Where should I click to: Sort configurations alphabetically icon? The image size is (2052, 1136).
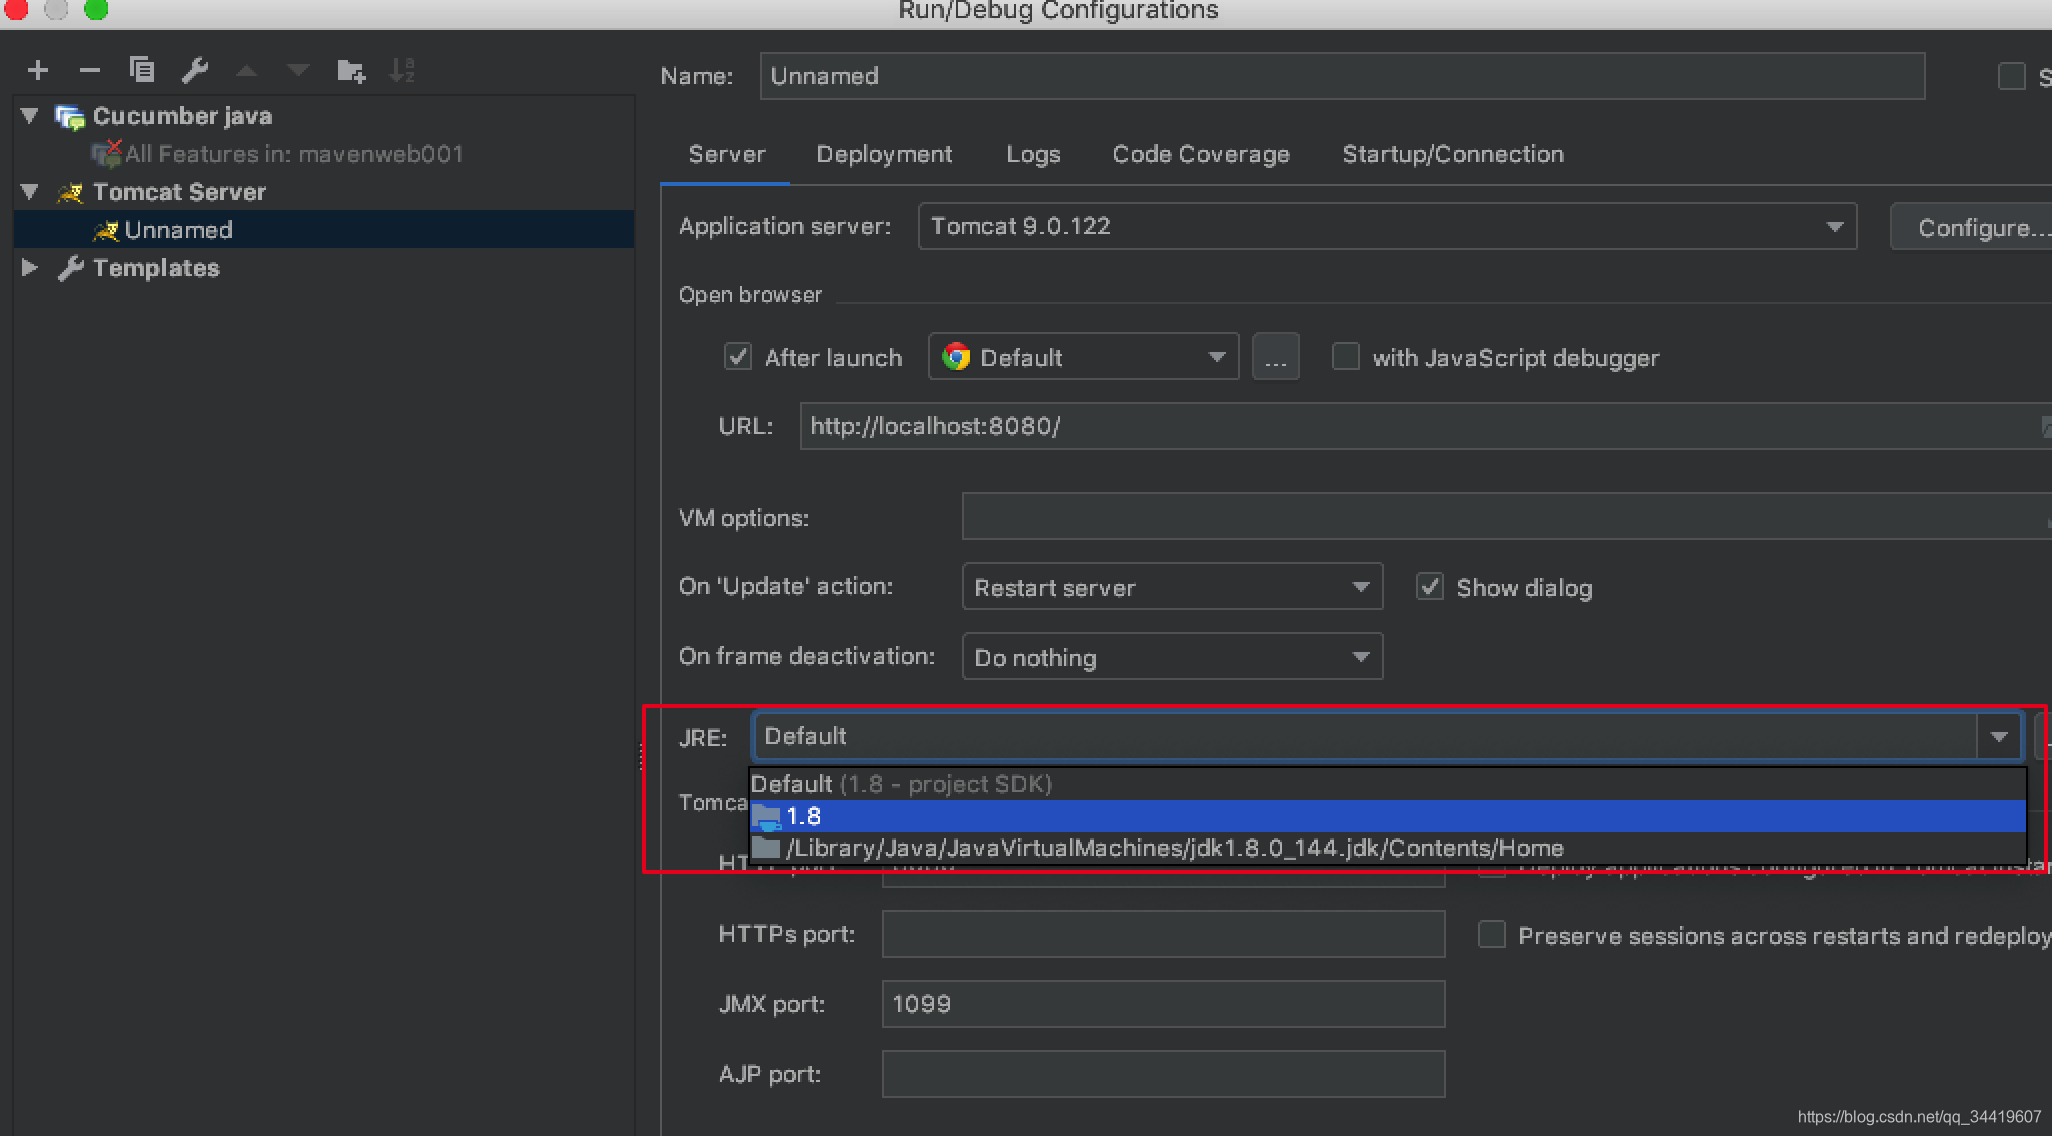point(402,70)
